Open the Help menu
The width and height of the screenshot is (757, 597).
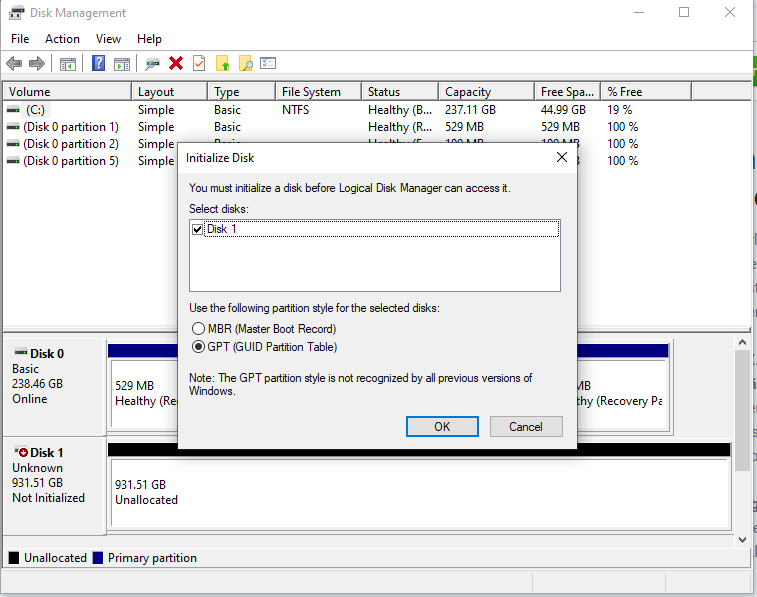pos(149,39)
